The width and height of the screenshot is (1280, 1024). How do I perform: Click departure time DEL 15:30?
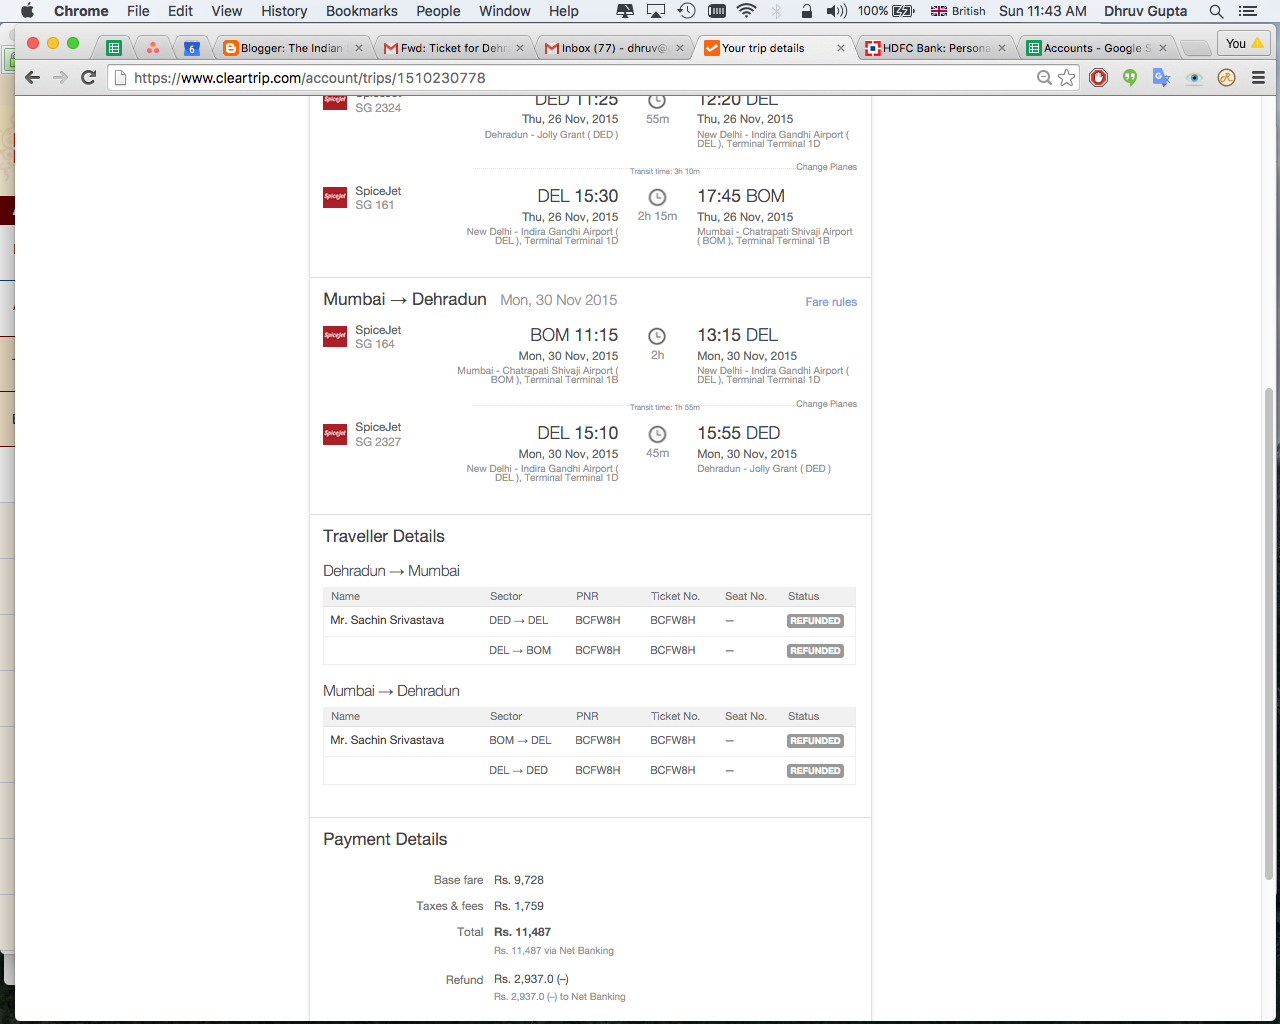578,196
